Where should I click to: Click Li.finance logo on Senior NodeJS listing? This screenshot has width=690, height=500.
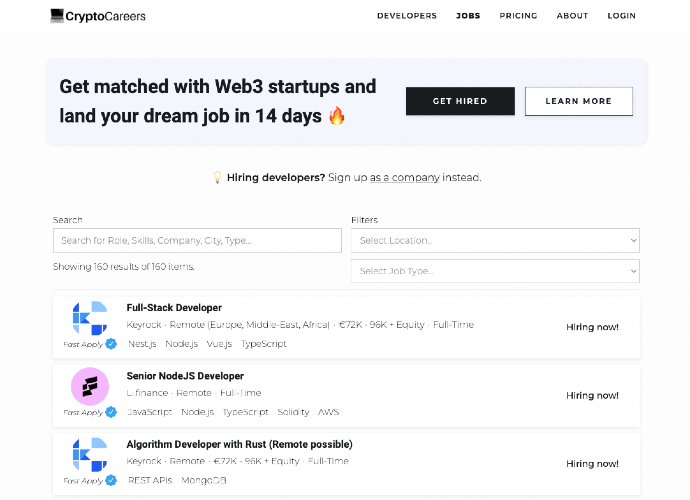[x=90, y=385]
